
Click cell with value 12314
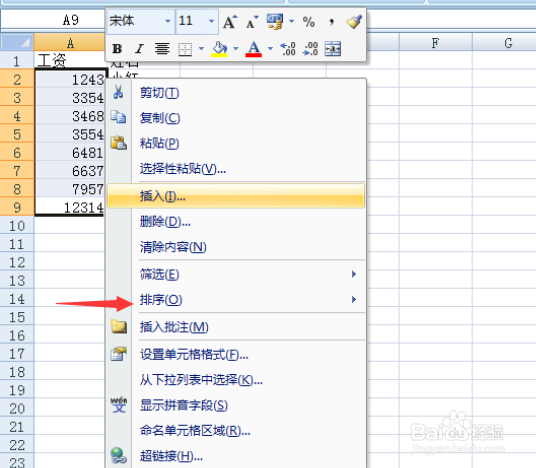point(70,207)
